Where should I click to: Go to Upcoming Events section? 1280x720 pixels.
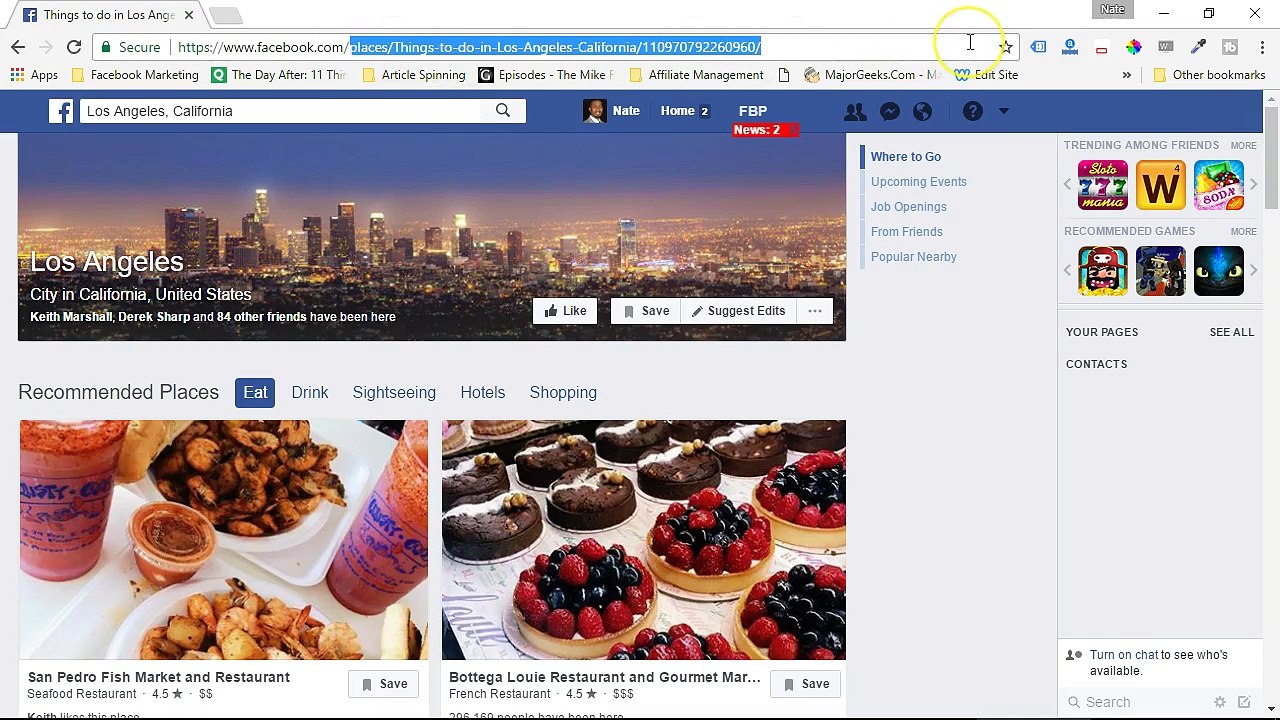919,182
